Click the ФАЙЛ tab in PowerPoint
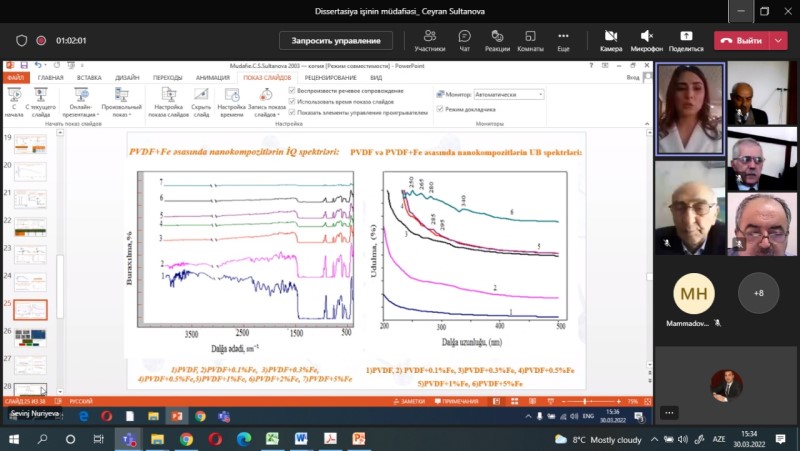Screen dimensions: 800x451 (x=16, y=78)
